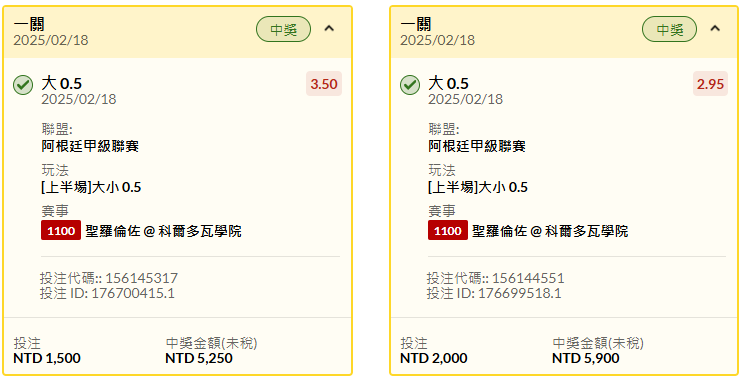Click the 2.95 odds tag
The width and height of the screenshot is (743, 379).
(710, 84)
